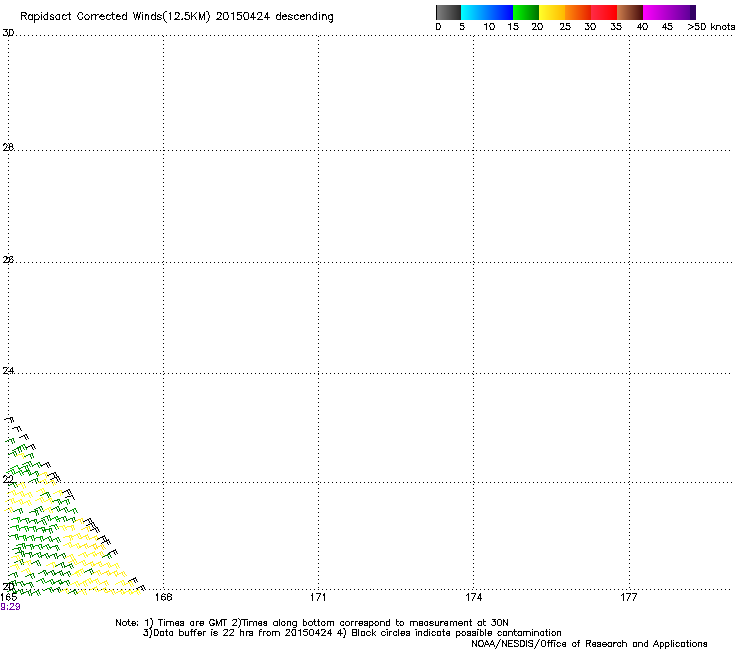Click legend tick label '25'
The width and height of the screenshot is (740, 650).
(x=565, y=27)
